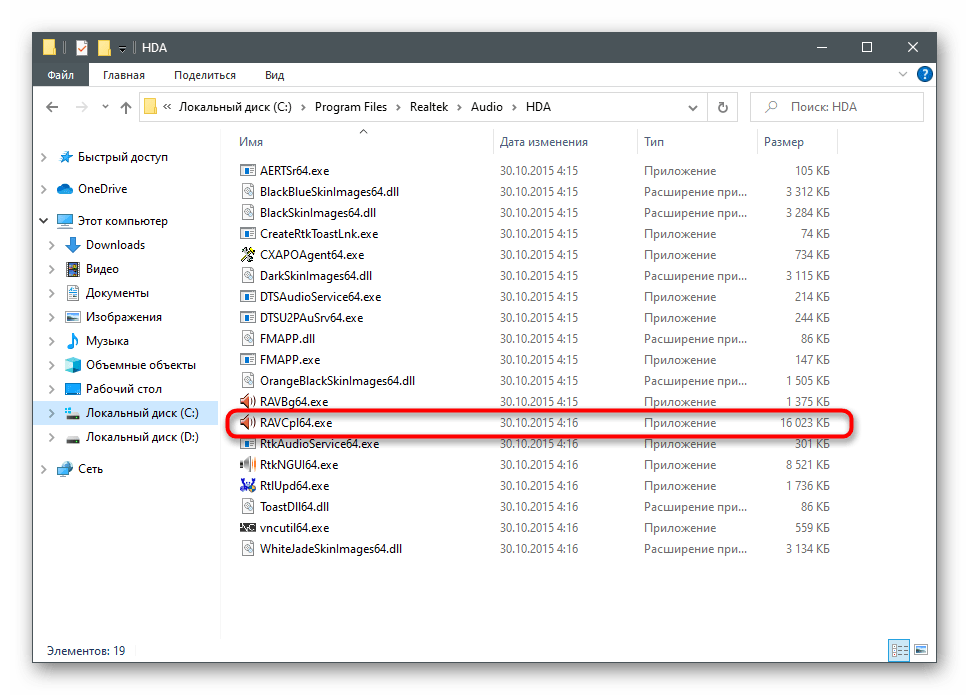Click the Properties checkmark quick access icon

(x=82, y=48)
